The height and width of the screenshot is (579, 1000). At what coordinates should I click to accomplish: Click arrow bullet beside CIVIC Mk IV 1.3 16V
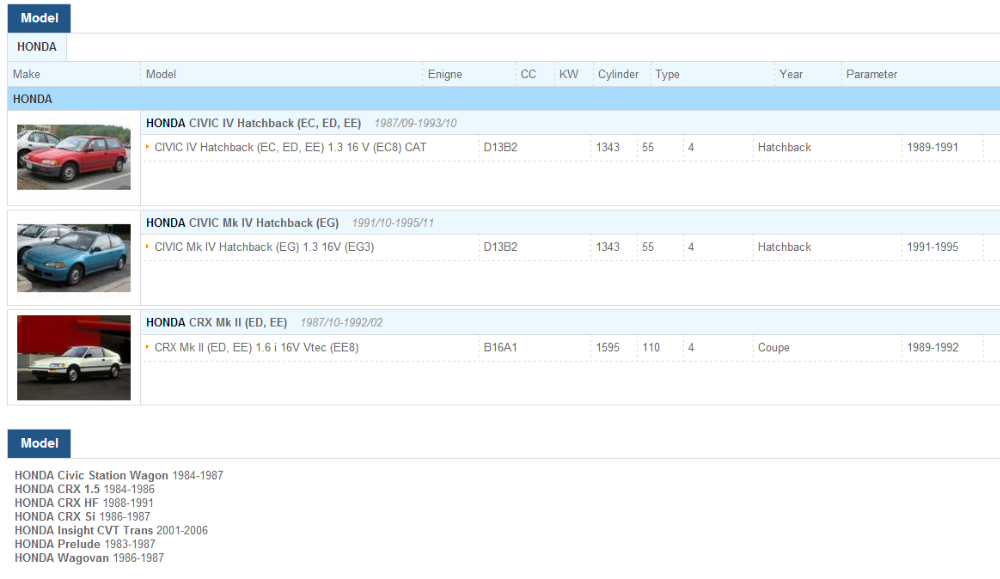click(148, 247)
